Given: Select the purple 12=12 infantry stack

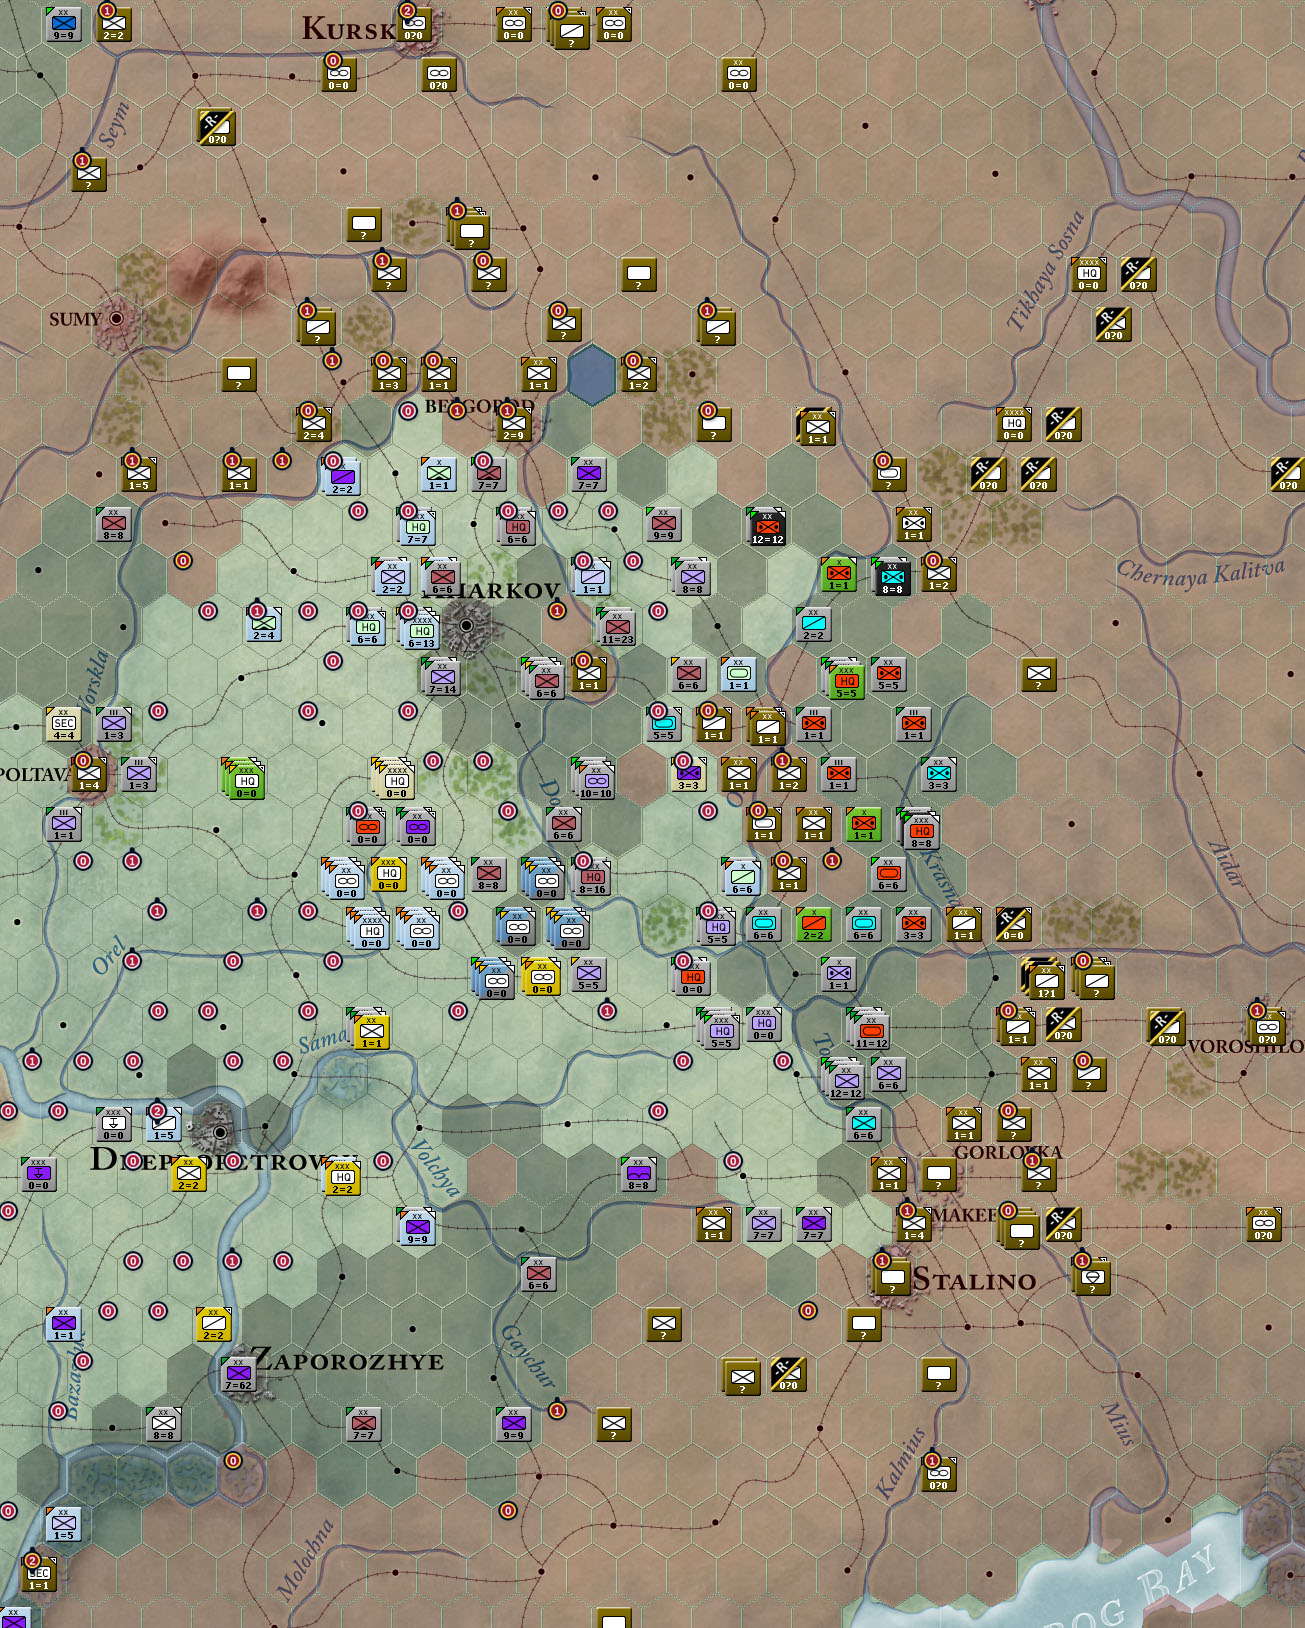Looking at the screenshot, I should [x=845, y=1079].
